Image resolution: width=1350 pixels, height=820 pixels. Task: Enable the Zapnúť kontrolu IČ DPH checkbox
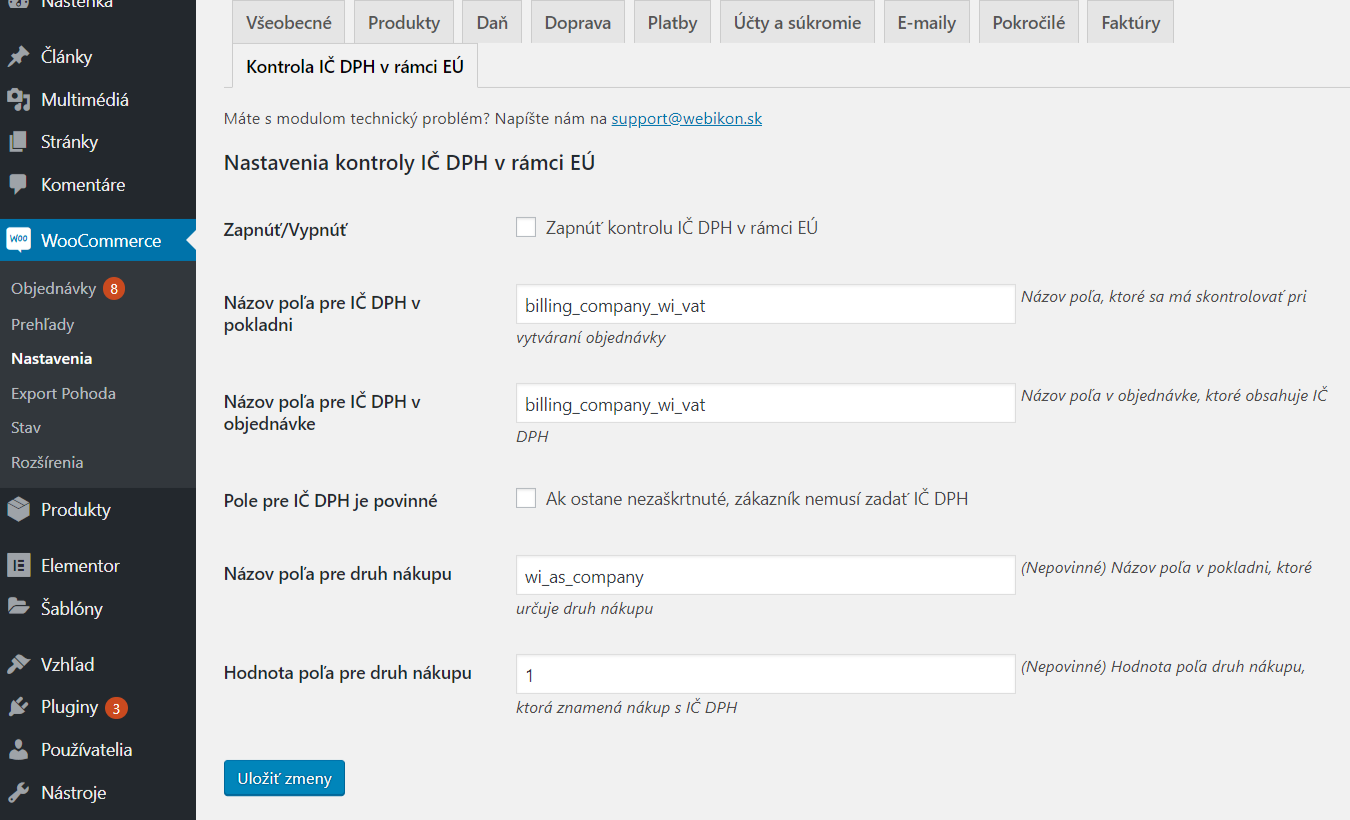526,228
